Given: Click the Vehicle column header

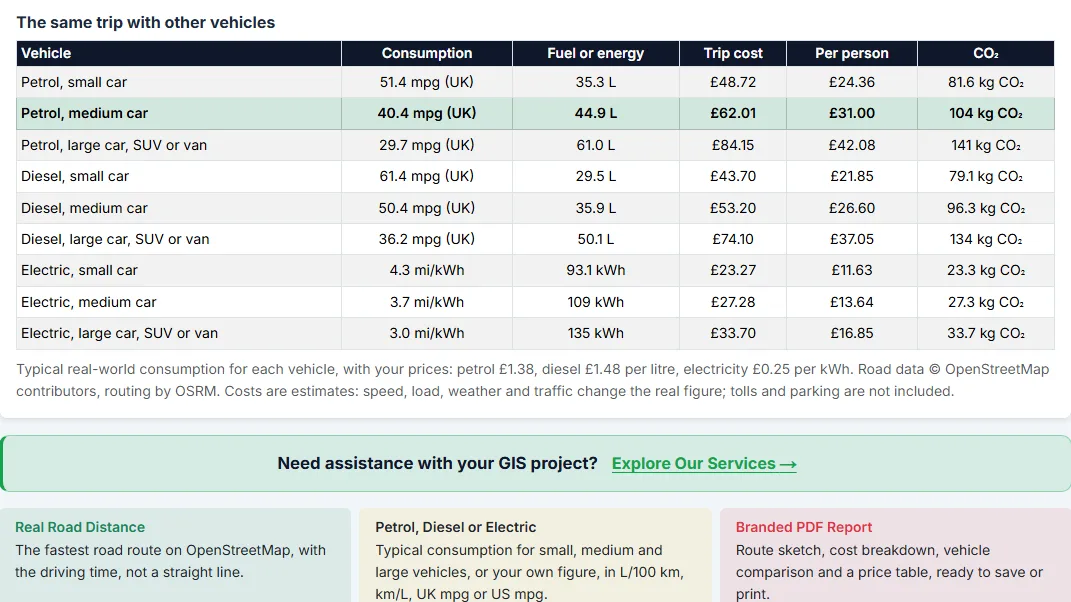Looking at the screenshot, I should (179, 53).
